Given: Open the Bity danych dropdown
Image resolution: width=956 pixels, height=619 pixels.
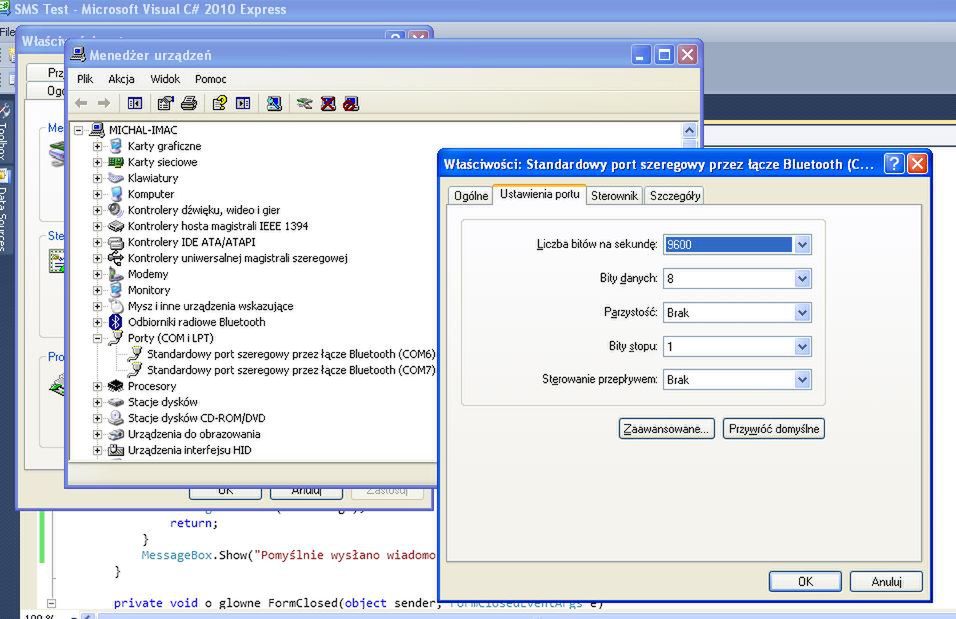Looking at the screenshot, I should 802,279.
